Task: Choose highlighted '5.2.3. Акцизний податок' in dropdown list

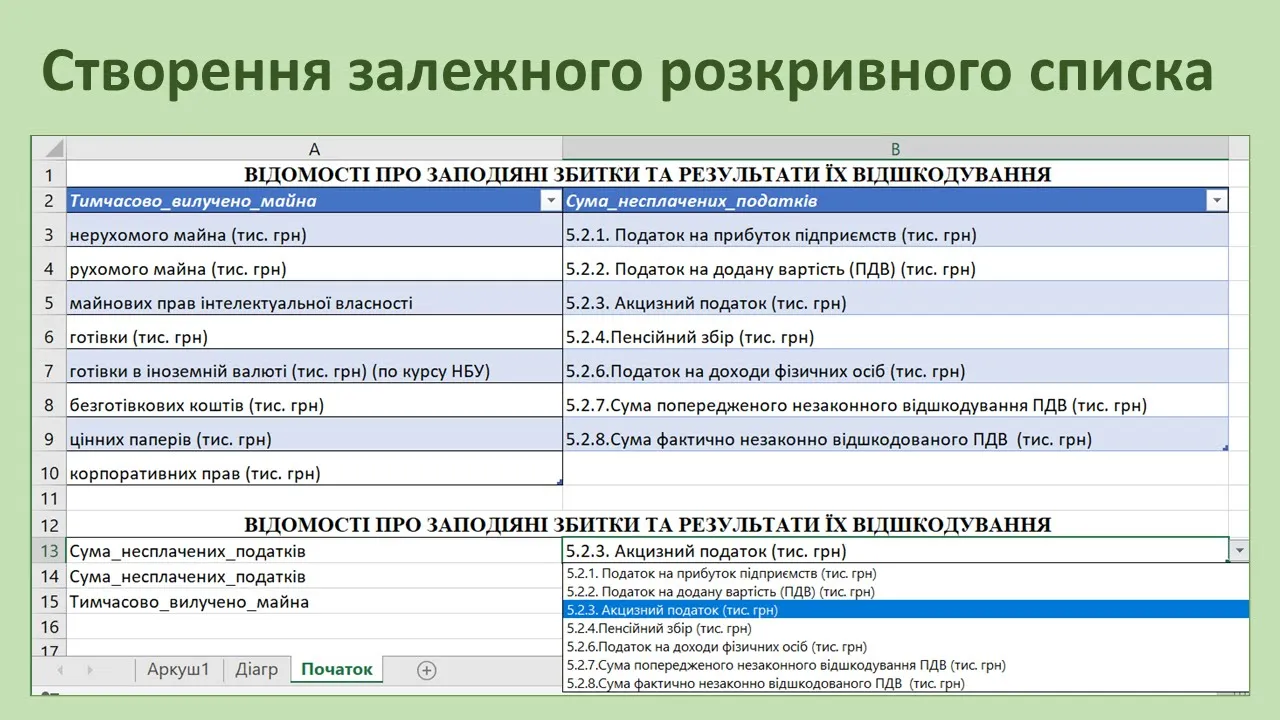Action: point(906,610)
